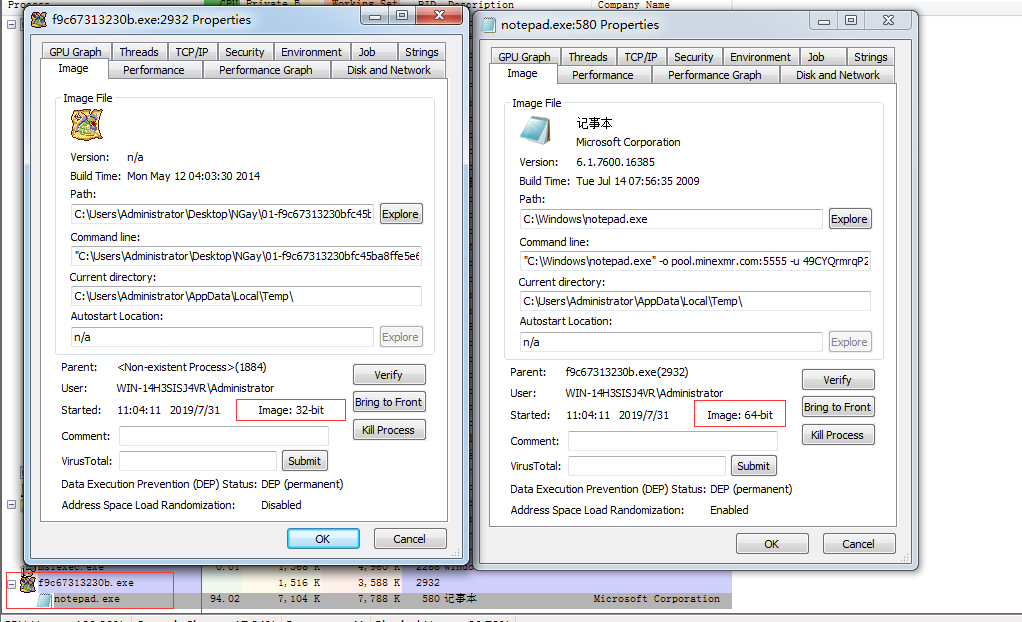The width and height of the screenshot is (1022, 622).
Task: Click Bring to Front in notepad window
Action: (x=838, y=407)
